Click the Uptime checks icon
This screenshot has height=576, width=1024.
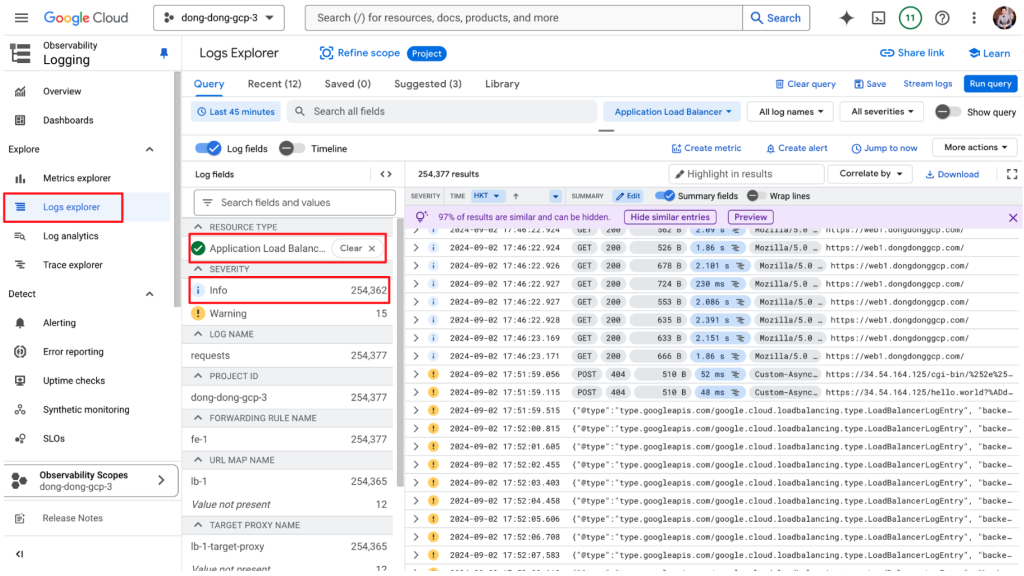pyautogui.click(x=20, y=381)
